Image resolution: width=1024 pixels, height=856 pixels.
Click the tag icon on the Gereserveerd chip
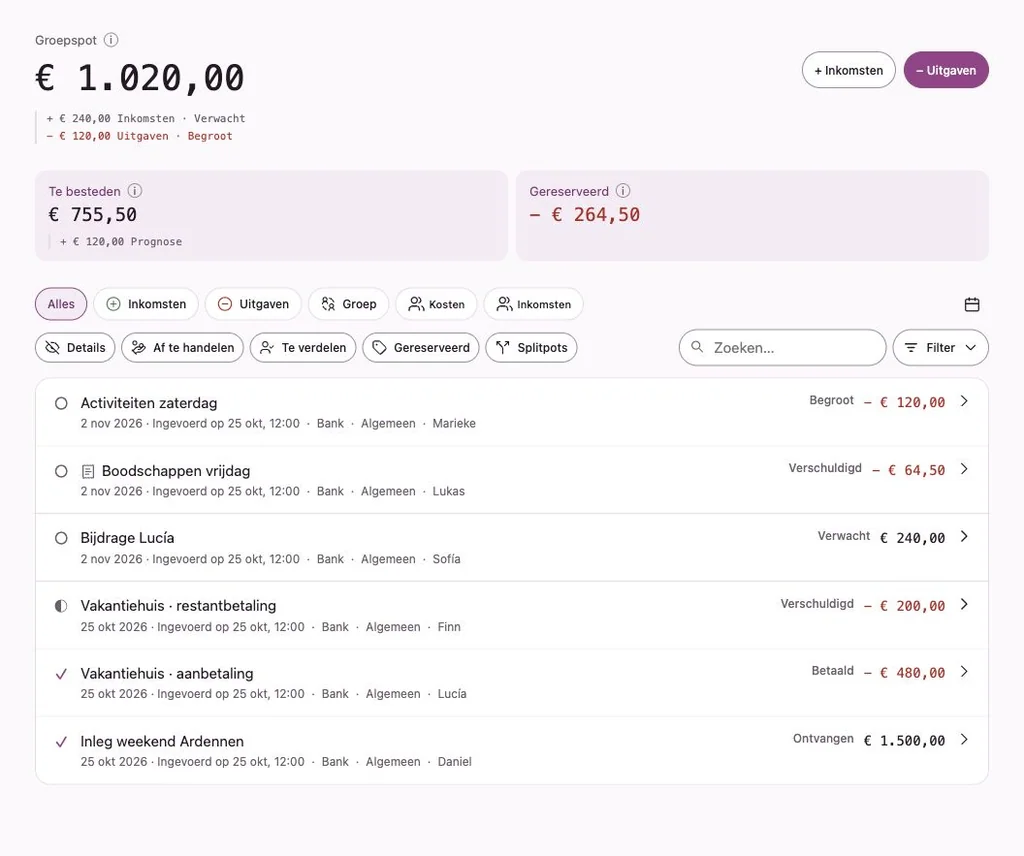379,347
